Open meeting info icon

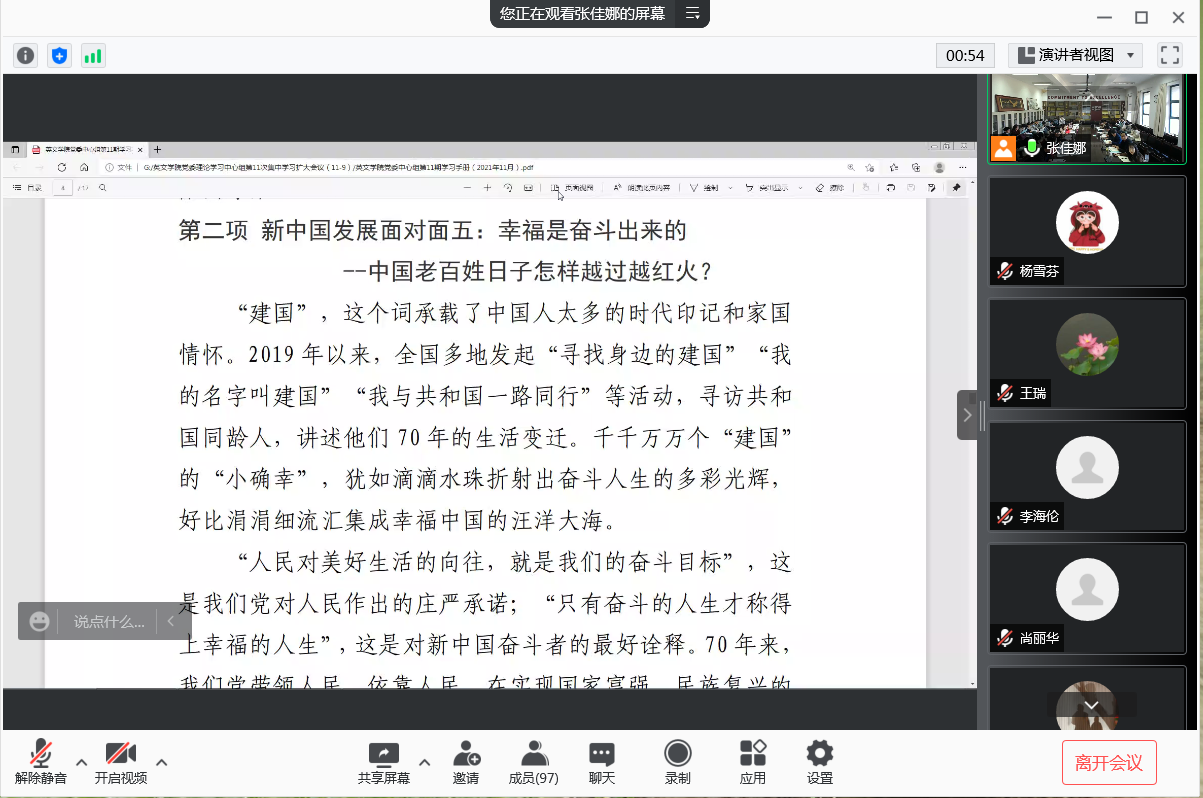point(25,55)
